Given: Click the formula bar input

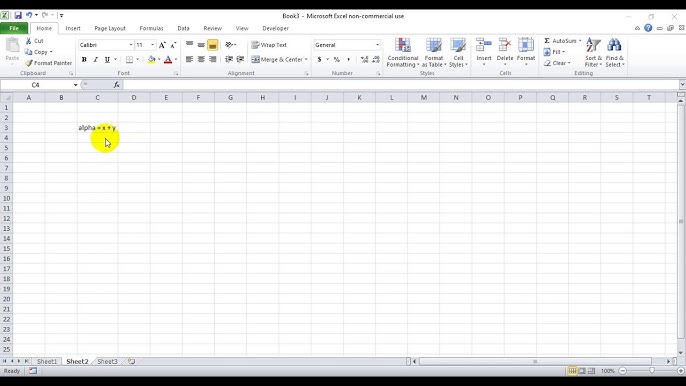Looking at the screenshot, I should point(400,85).
